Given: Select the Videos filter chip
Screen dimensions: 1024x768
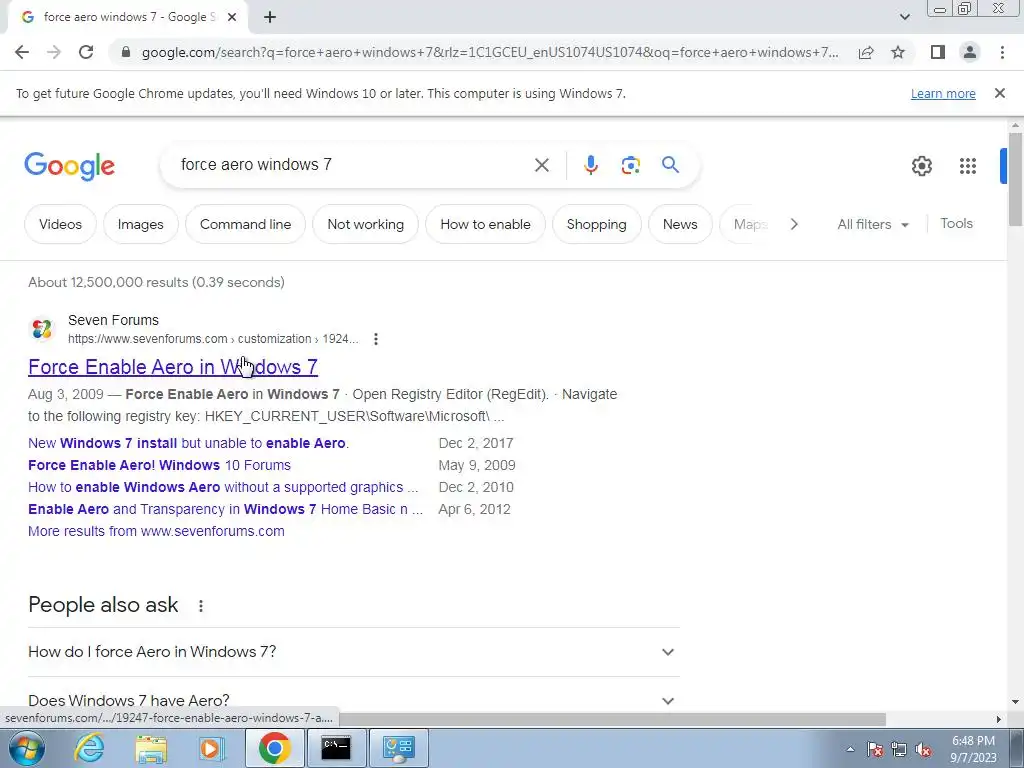Looking at the screenshot, I should (x=60, y=224).
